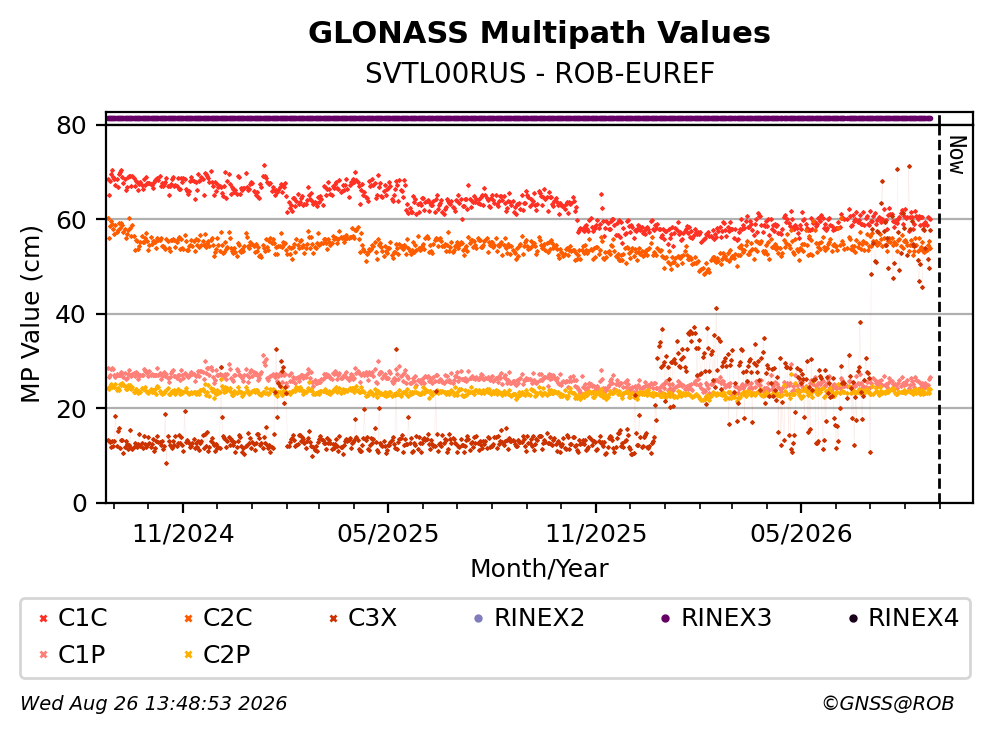Click the 80 y-axis tick label
The height and width of the screenshot is (734, 993).
[71, 125]
